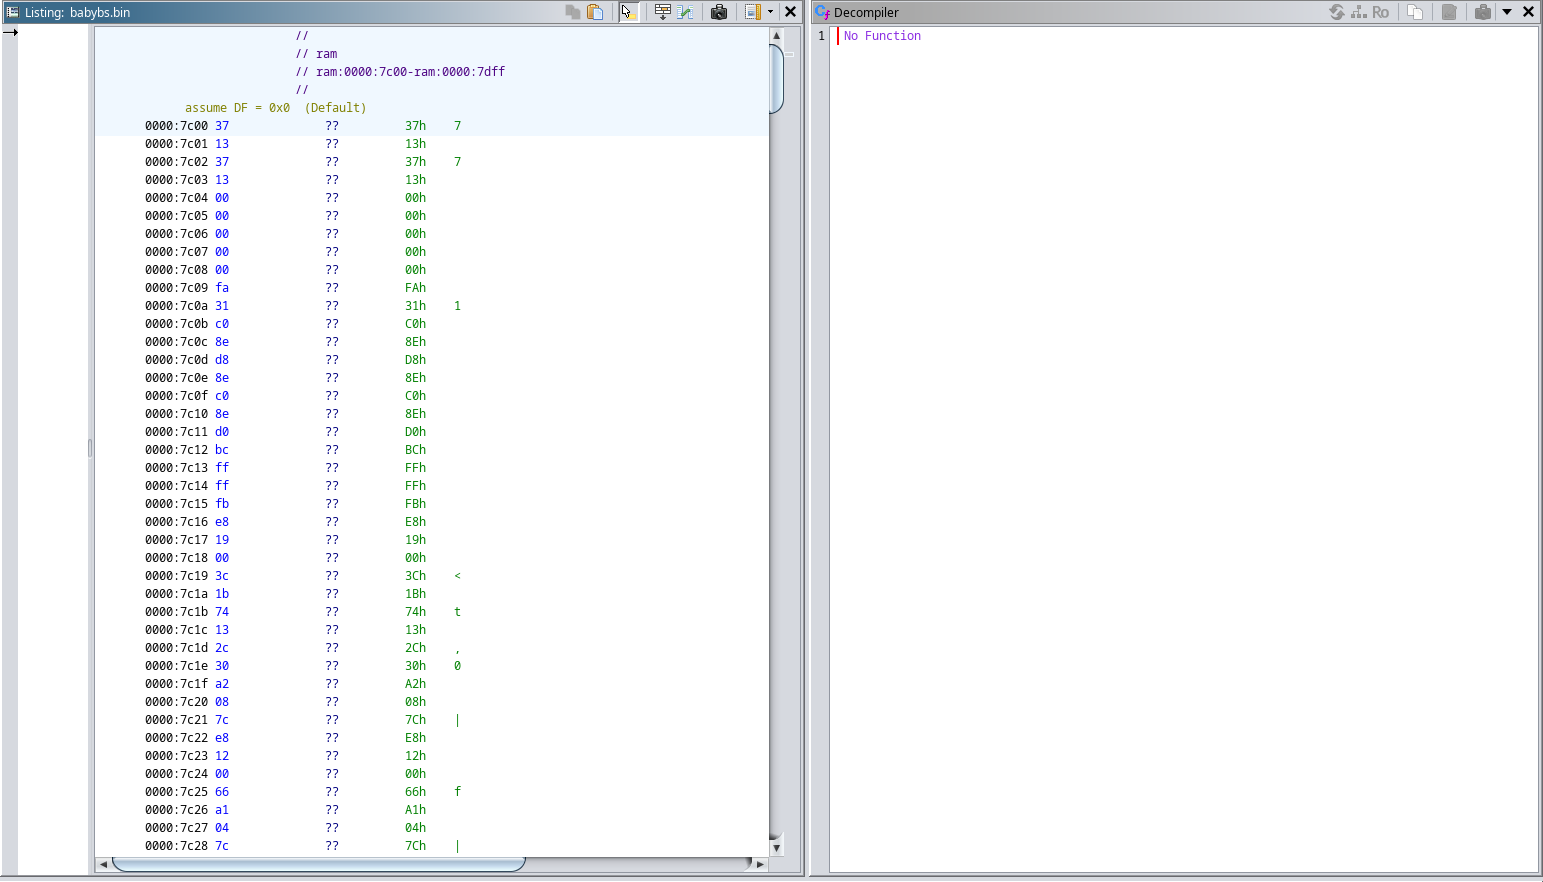The width and height of the screenshot is (1543, 882).
Task: Click the Decompiler title icon
Action: (x=823, y=12)
